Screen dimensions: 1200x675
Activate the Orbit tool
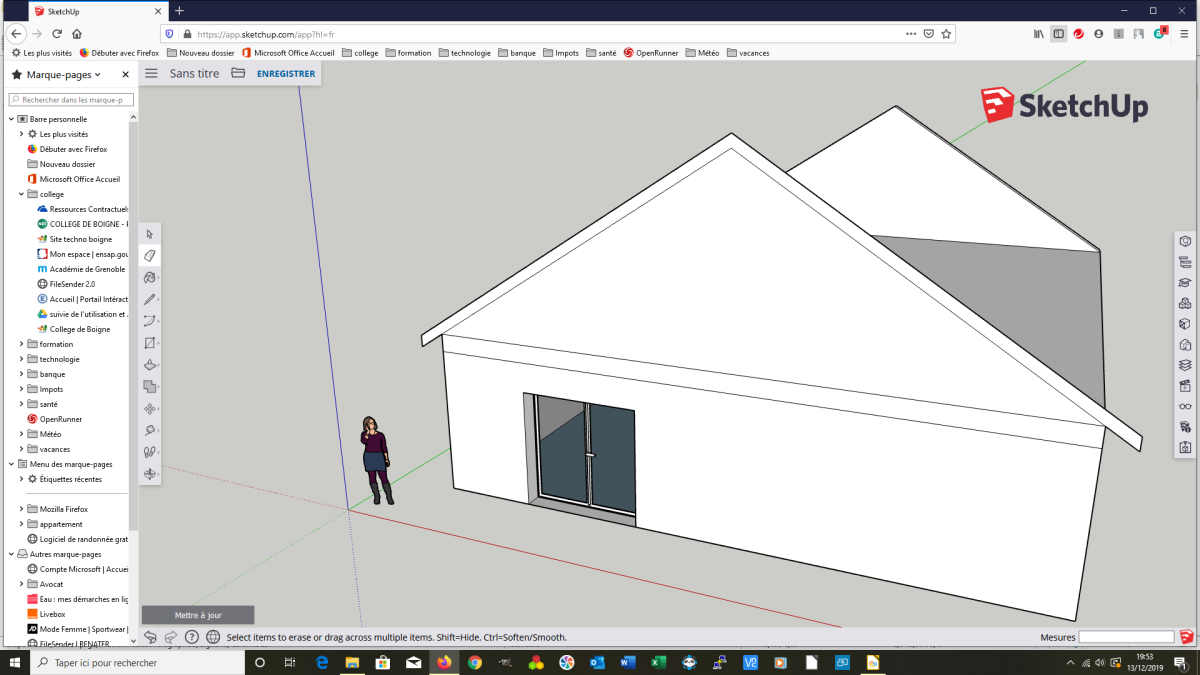pyautogui.click(x=149, y=474)
